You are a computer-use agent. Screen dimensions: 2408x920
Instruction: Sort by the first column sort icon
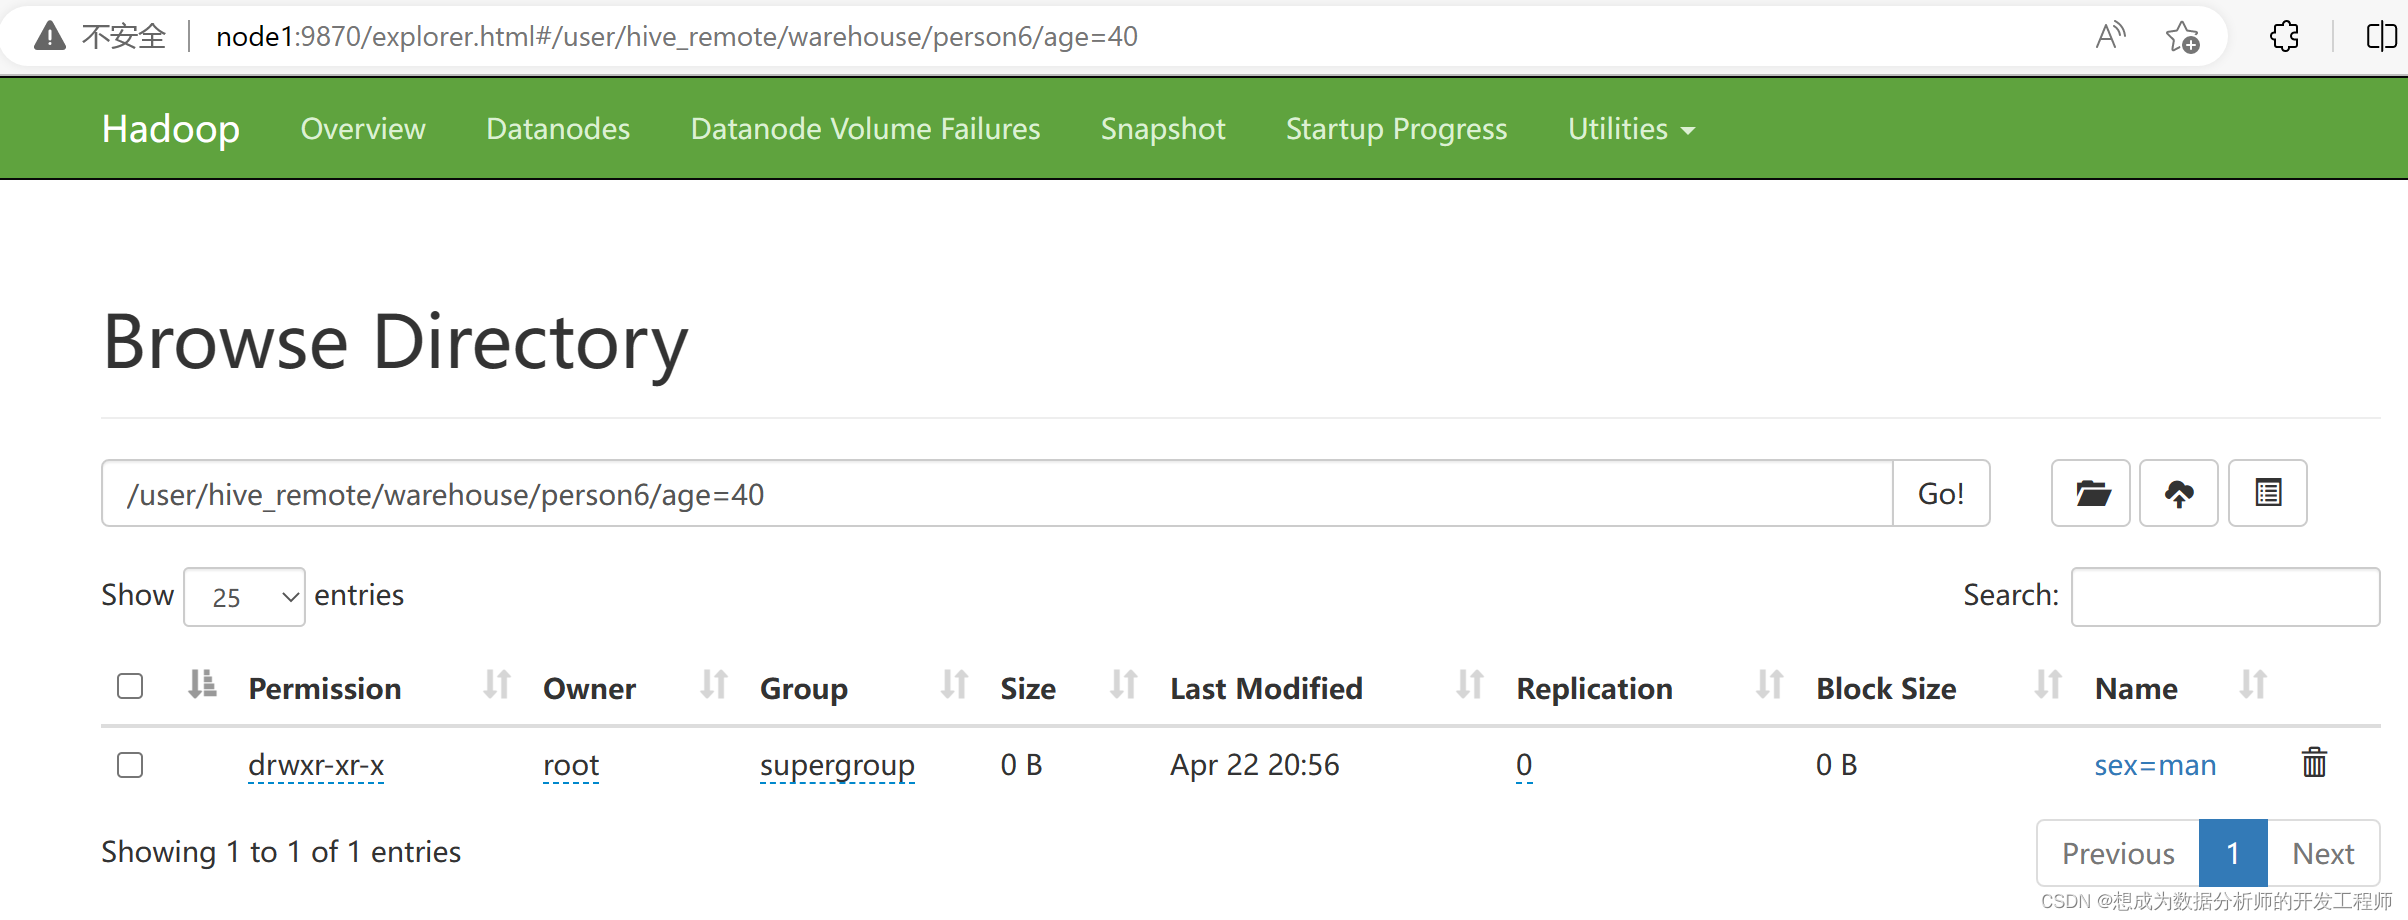(202, 685)
